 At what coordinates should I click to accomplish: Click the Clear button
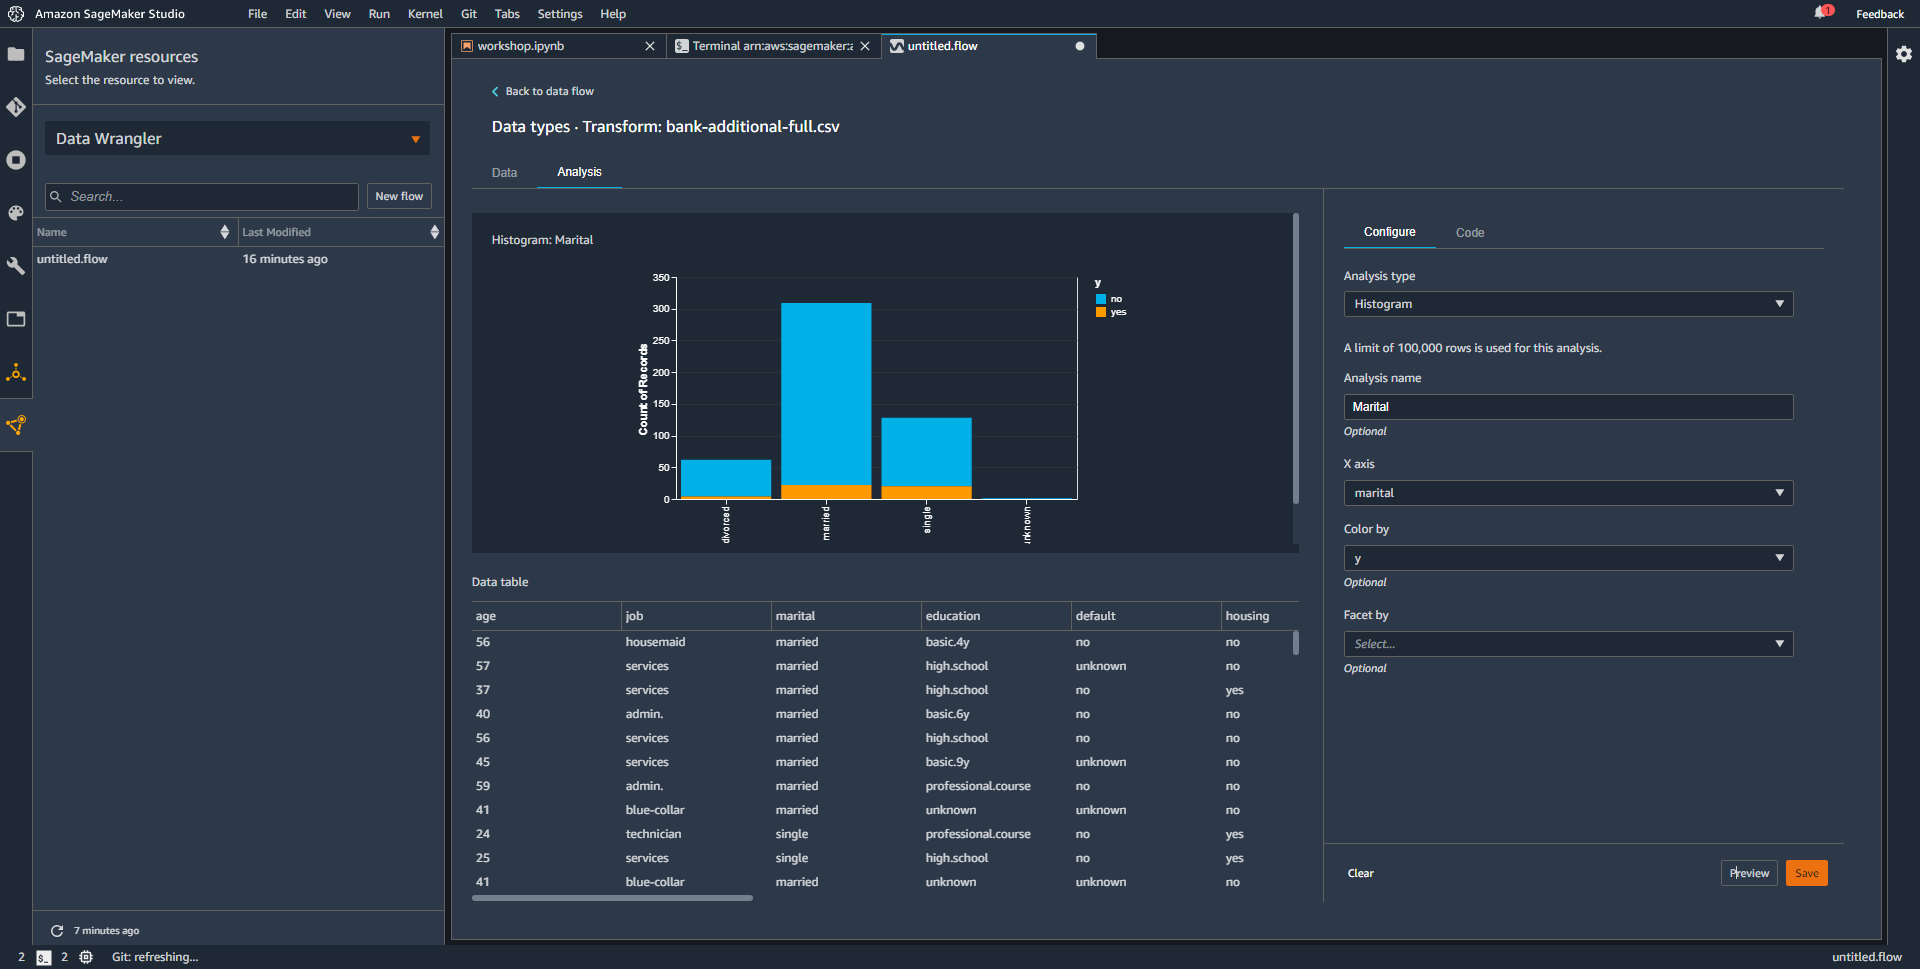click(x=1360, y=873)
